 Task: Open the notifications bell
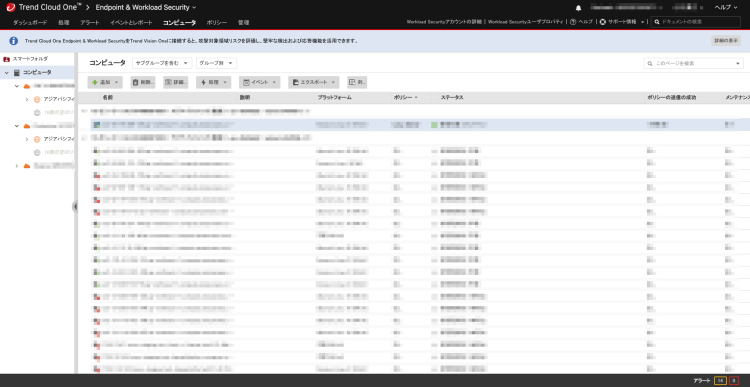[578, 8]
